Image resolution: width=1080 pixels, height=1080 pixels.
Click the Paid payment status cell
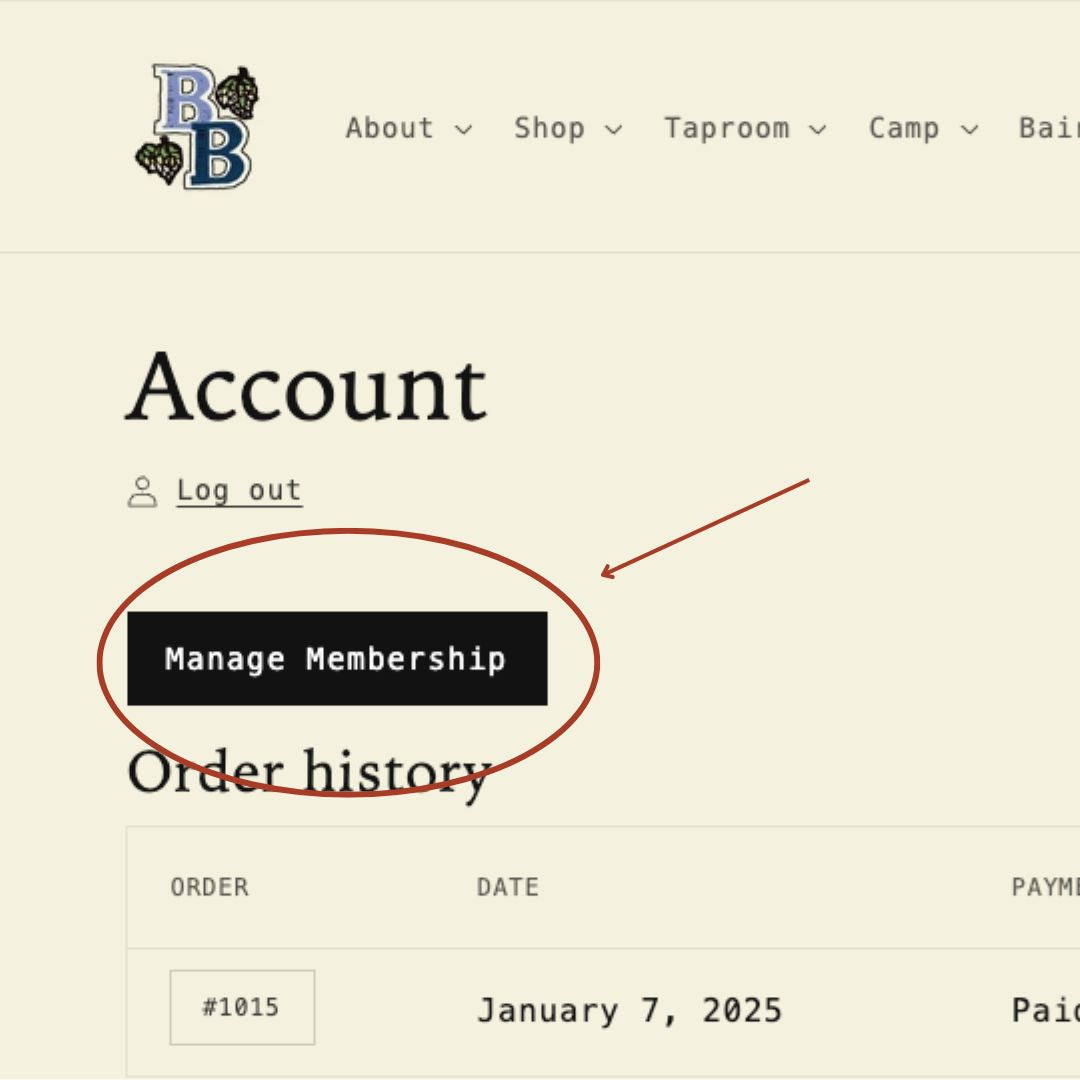[x=1045, y=1010]
